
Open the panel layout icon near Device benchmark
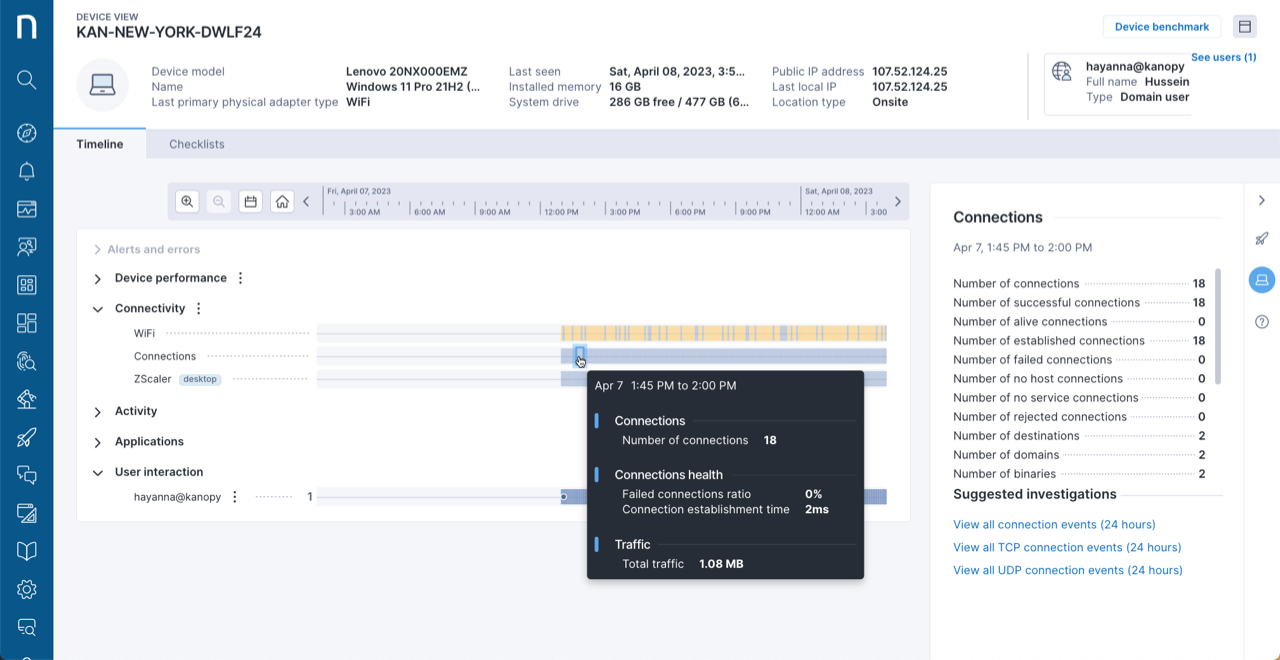click(1245, 26)
